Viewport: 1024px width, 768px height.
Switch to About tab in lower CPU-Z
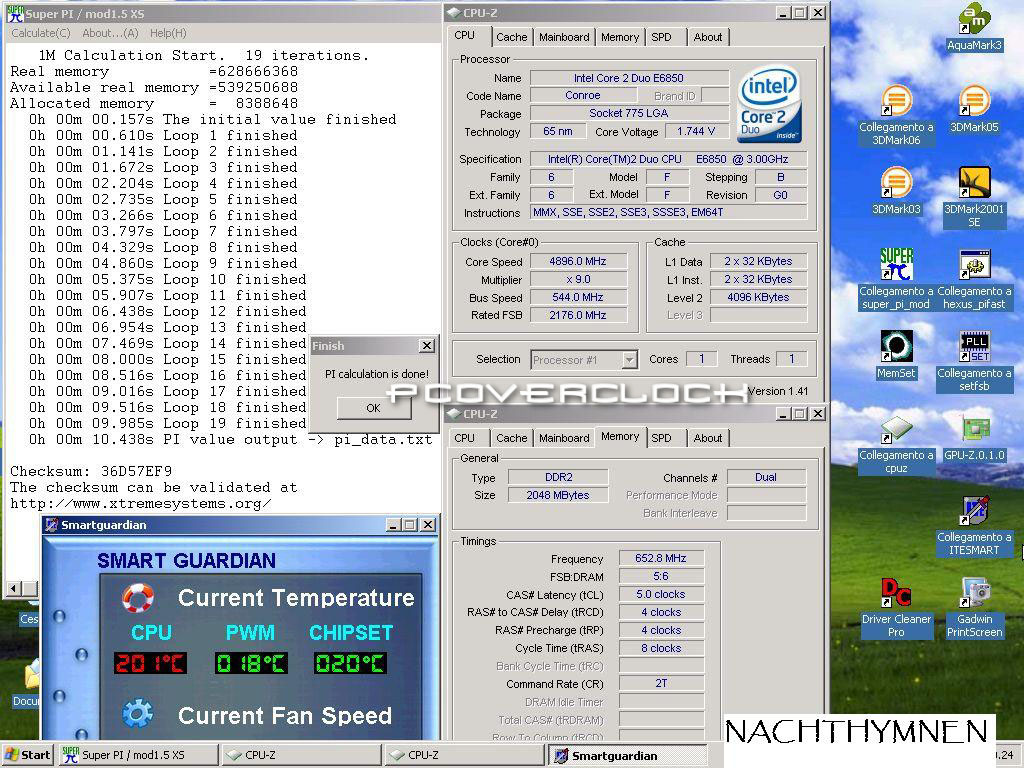tap(708, 438)
